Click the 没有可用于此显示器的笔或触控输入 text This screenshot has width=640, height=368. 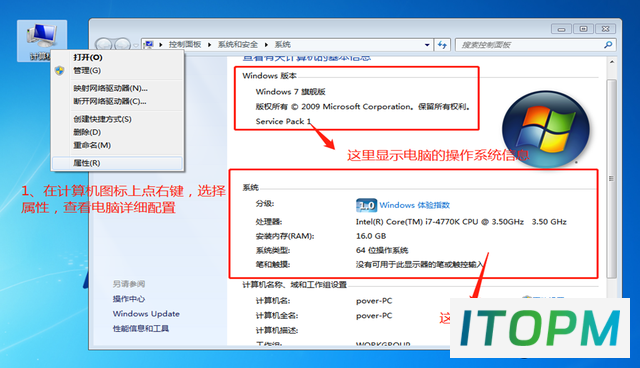(x=419, y=265)
